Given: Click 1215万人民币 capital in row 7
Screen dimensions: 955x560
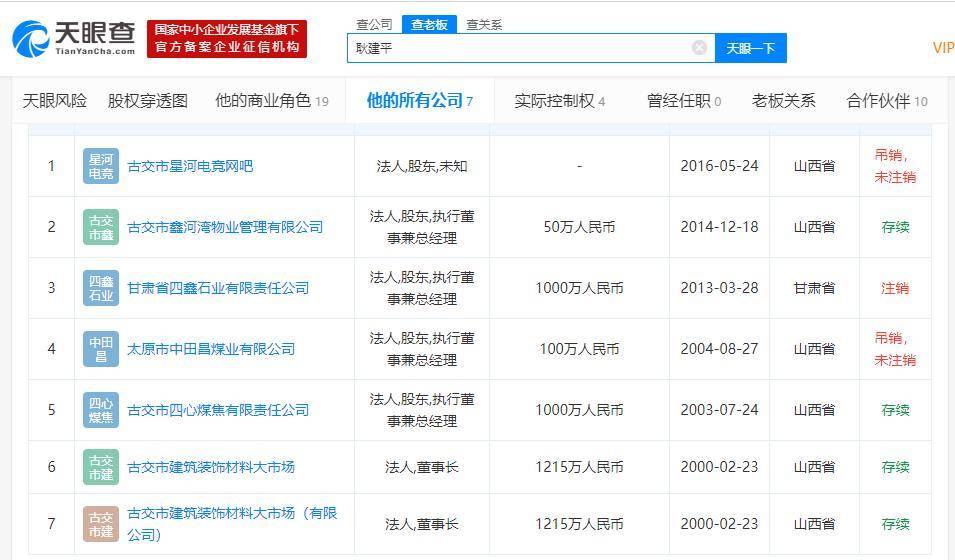Looking at the screenshot, I should click(579, 524).
